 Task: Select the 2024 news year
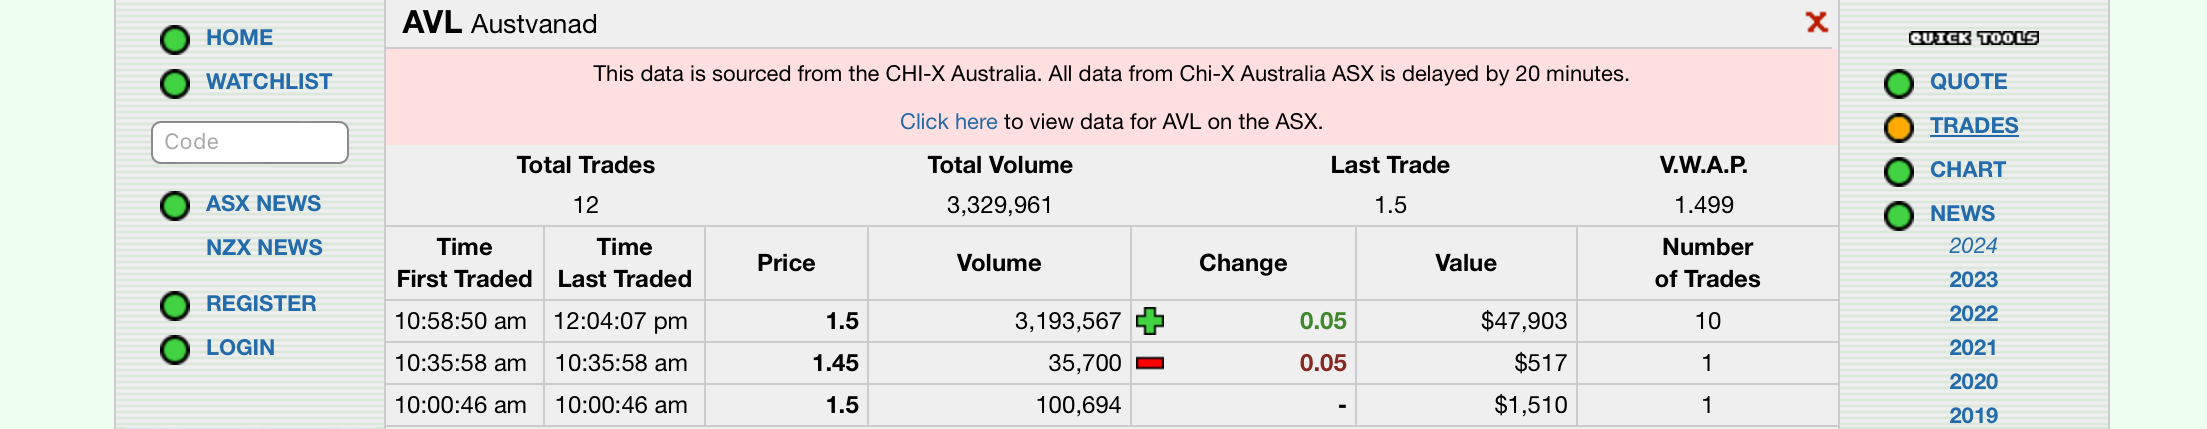pyautogui.click(x=1973, y=246)
